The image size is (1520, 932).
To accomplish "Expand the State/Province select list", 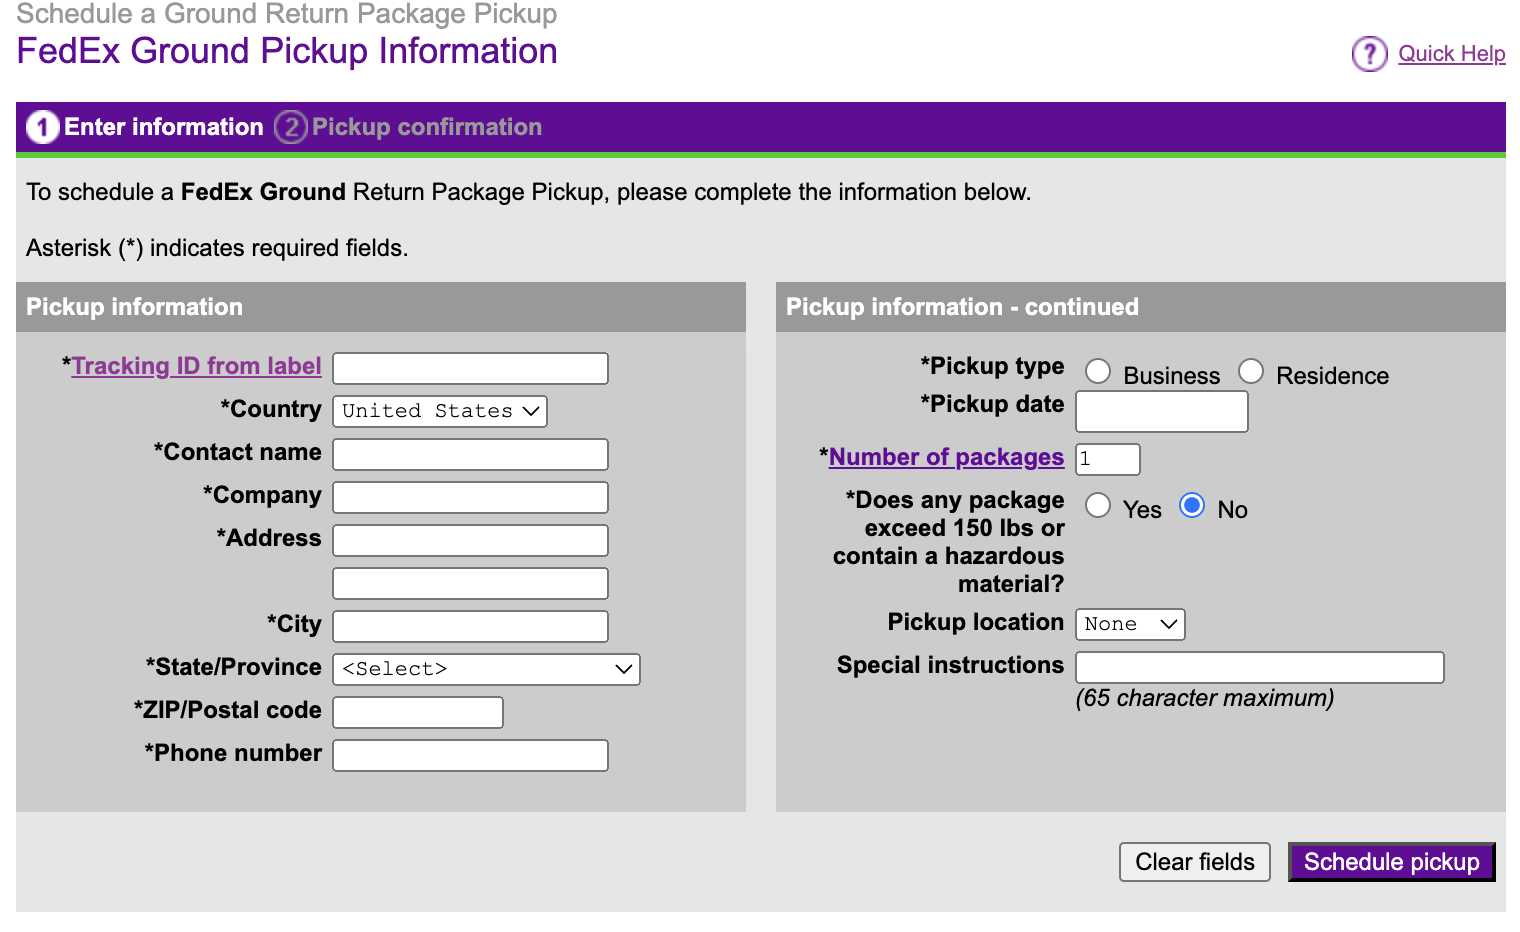I will pos(486,669).
